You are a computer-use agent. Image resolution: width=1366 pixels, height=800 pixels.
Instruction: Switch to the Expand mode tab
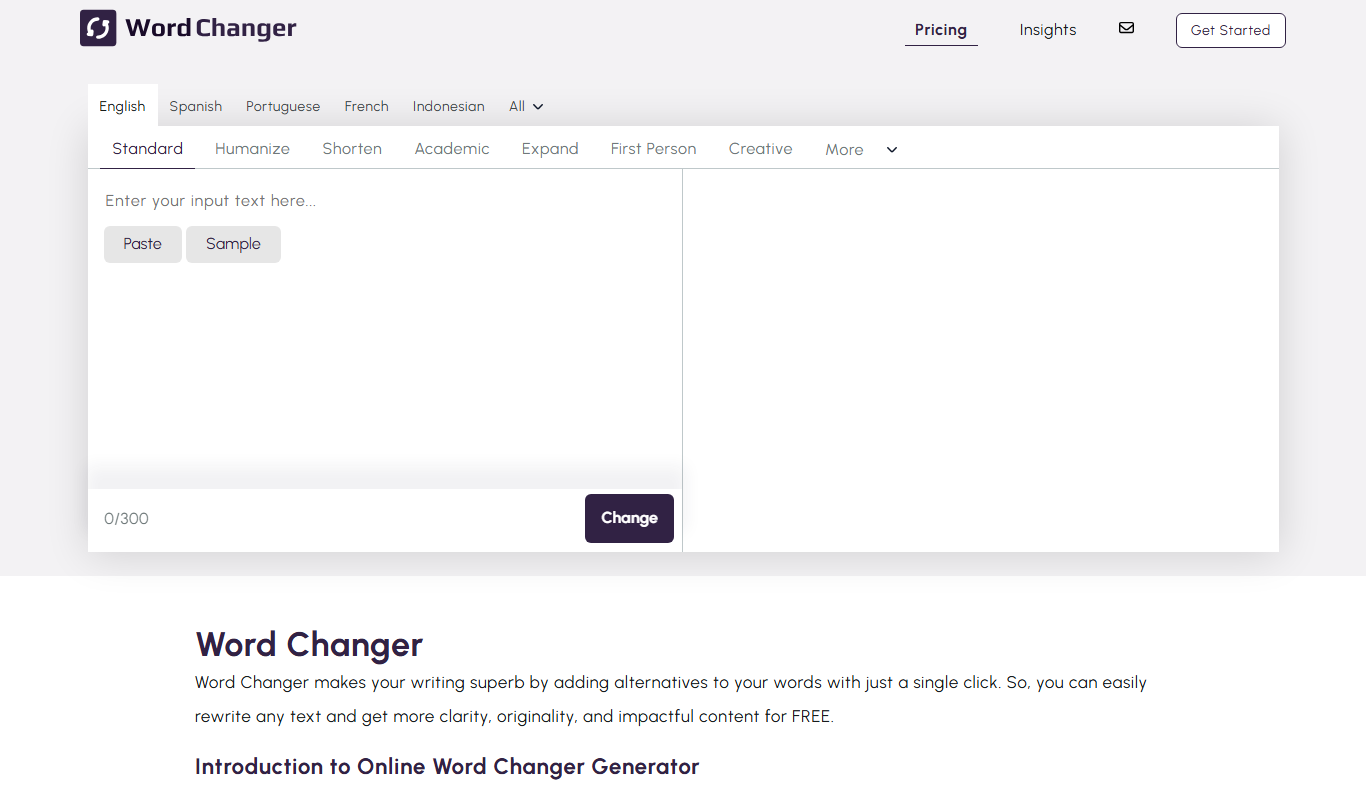pos(550,148)
